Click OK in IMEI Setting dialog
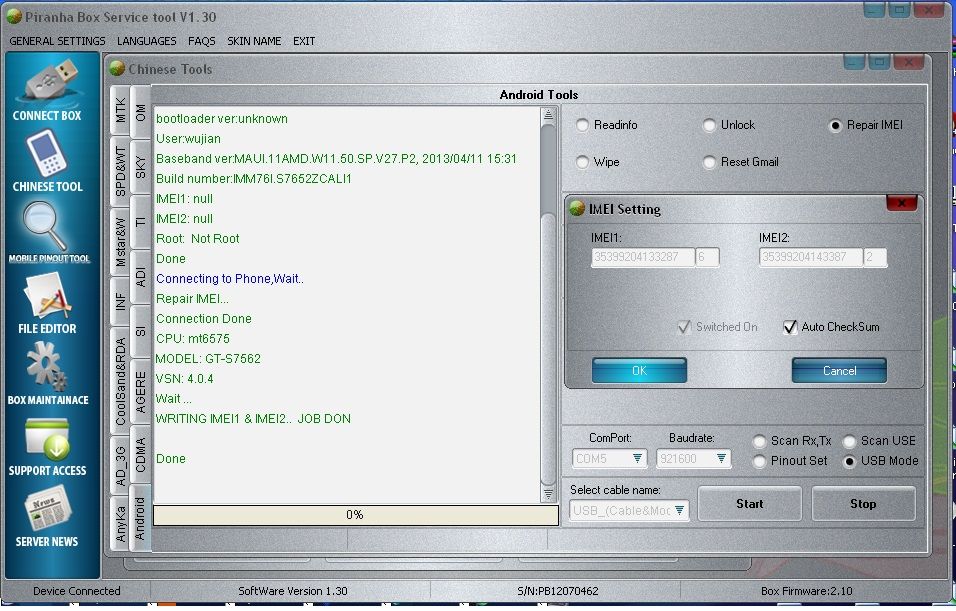Viewport: 956px width, 611px height. 639,371
